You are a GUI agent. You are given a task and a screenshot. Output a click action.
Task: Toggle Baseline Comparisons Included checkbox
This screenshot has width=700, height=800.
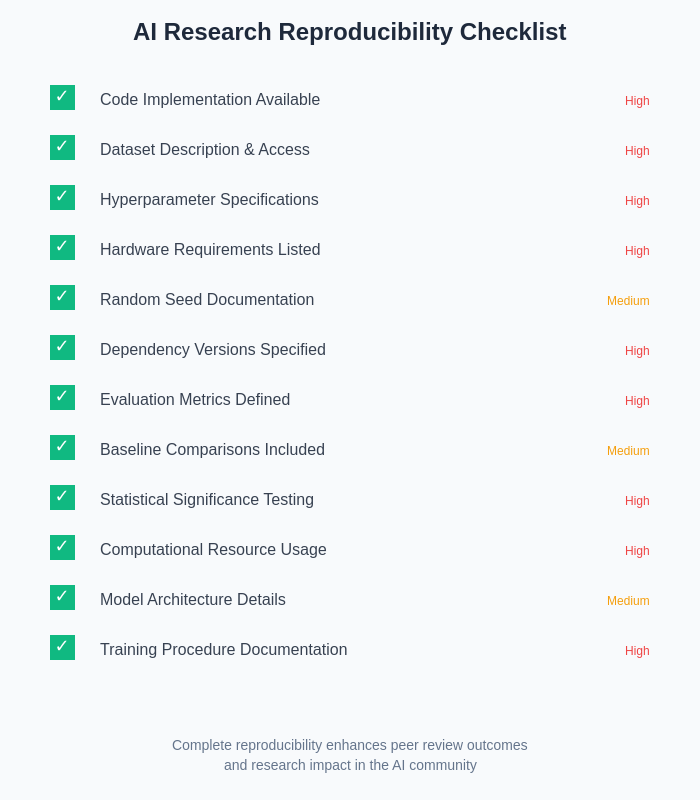click(62, 448)
